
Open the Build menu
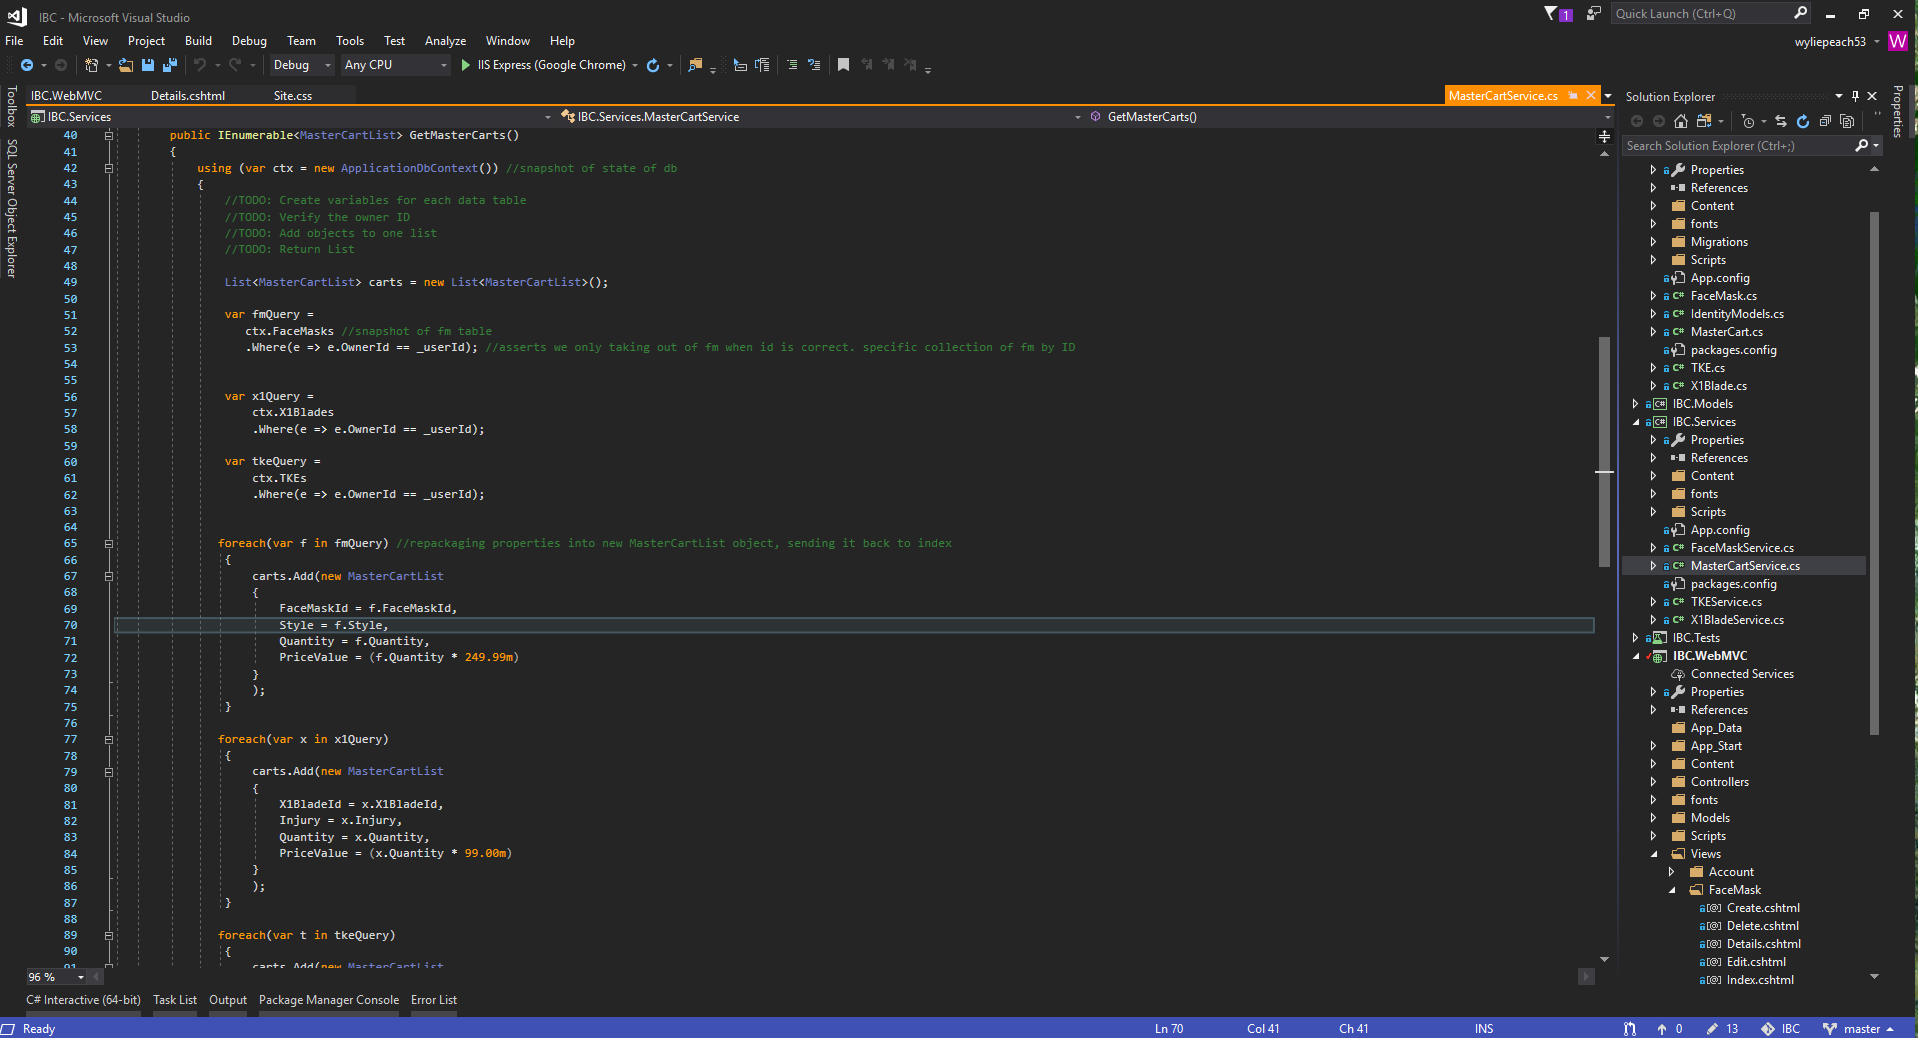198,41
